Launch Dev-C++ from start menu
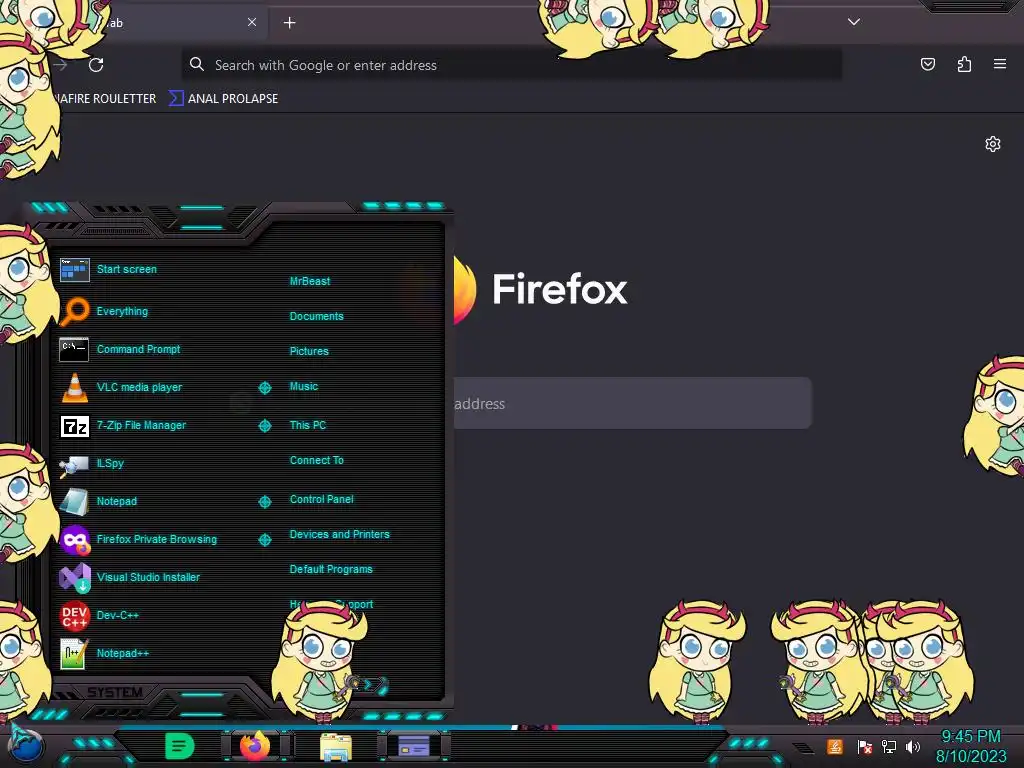Screen dimensions: 1024x768 99,615
